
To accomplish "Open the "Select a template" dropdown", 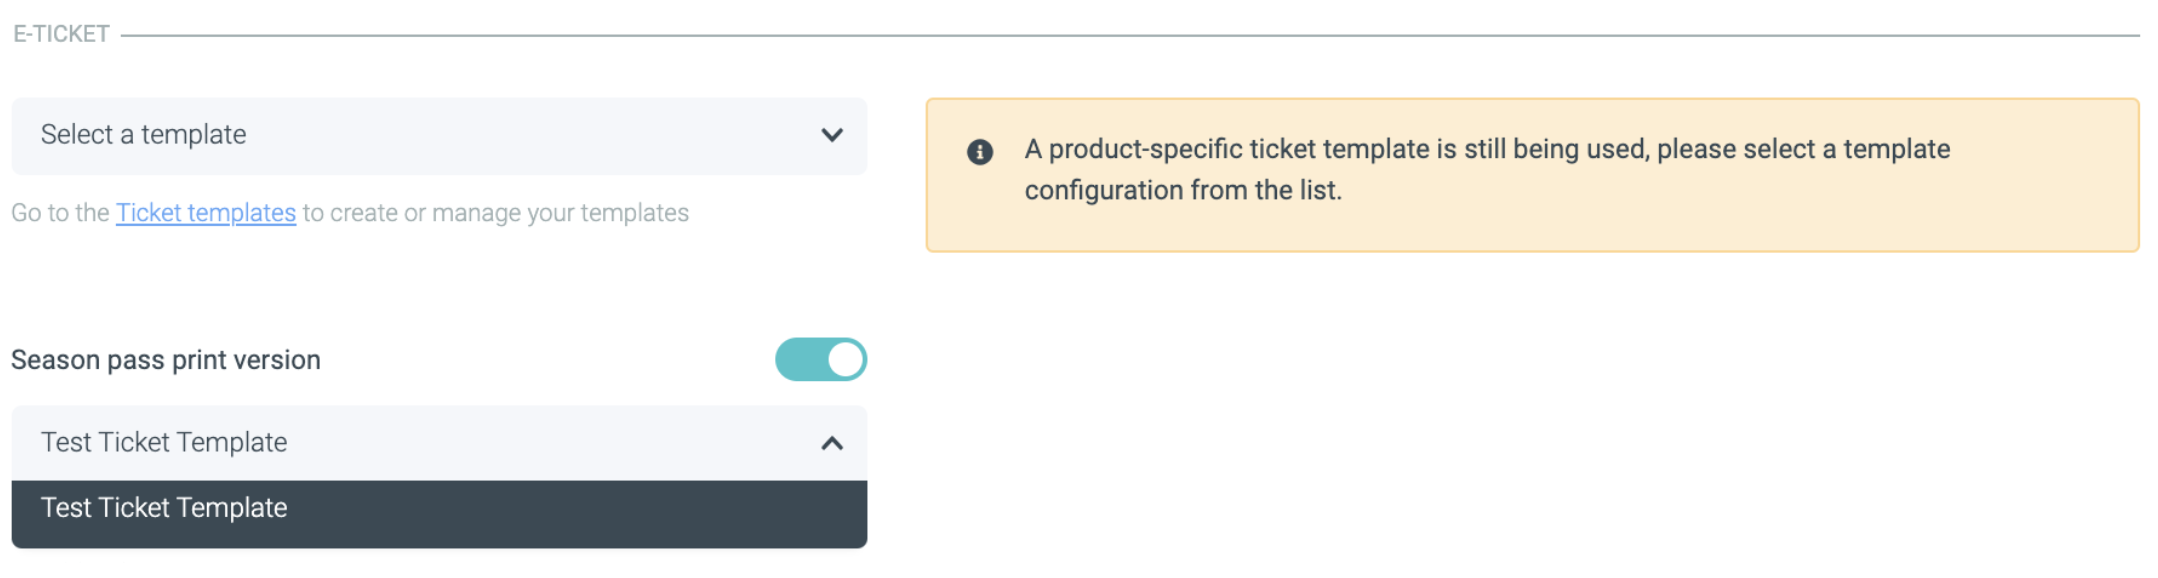I will pyautogui.click(x=439, y=136).
